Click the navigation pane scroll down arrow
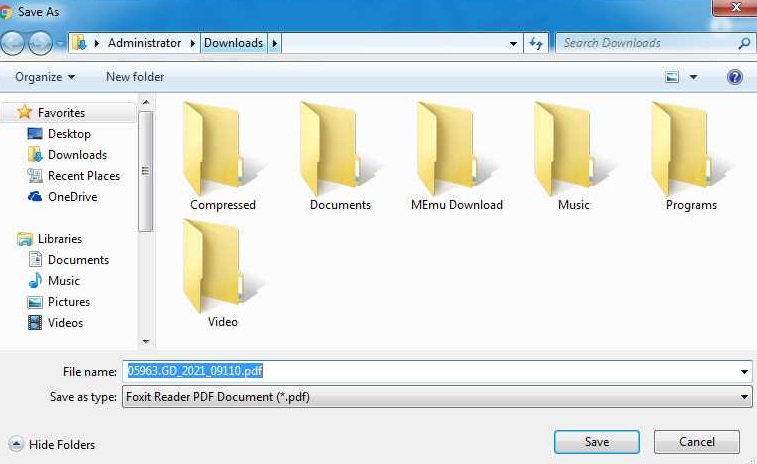 tap(146, 342)
